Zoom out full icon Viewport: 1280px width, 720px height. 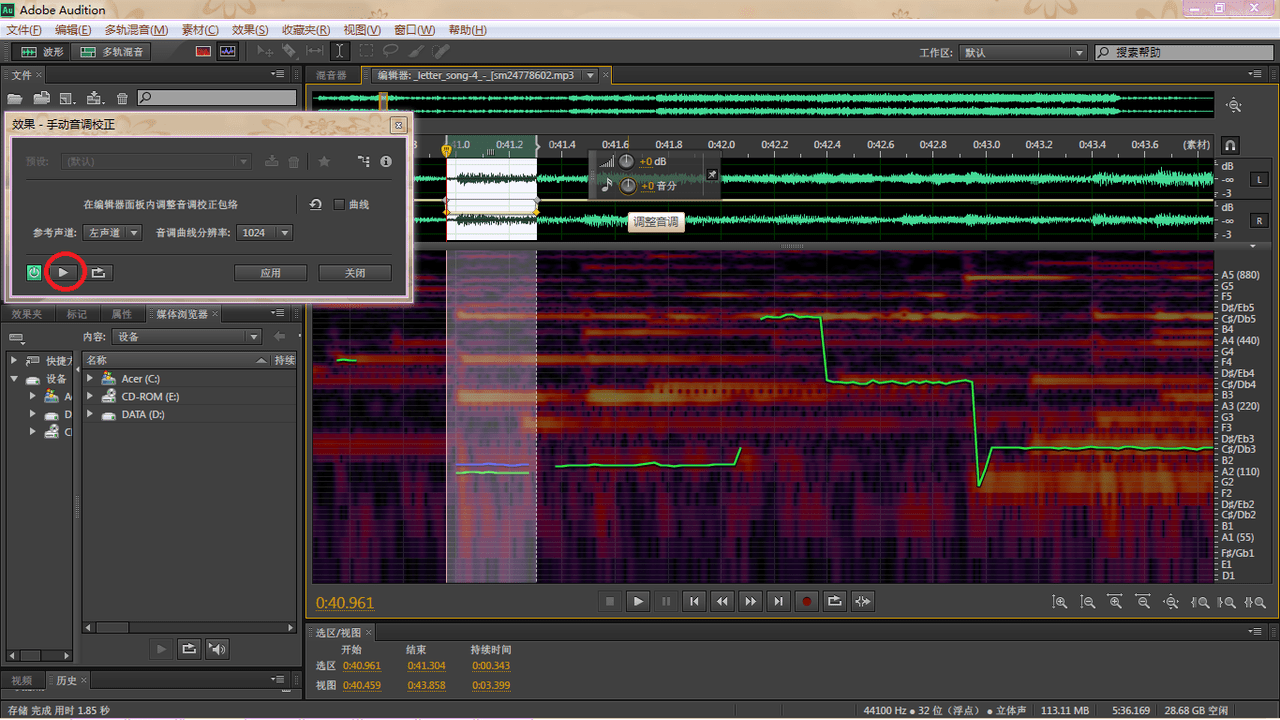click(x=1169, y=601)
